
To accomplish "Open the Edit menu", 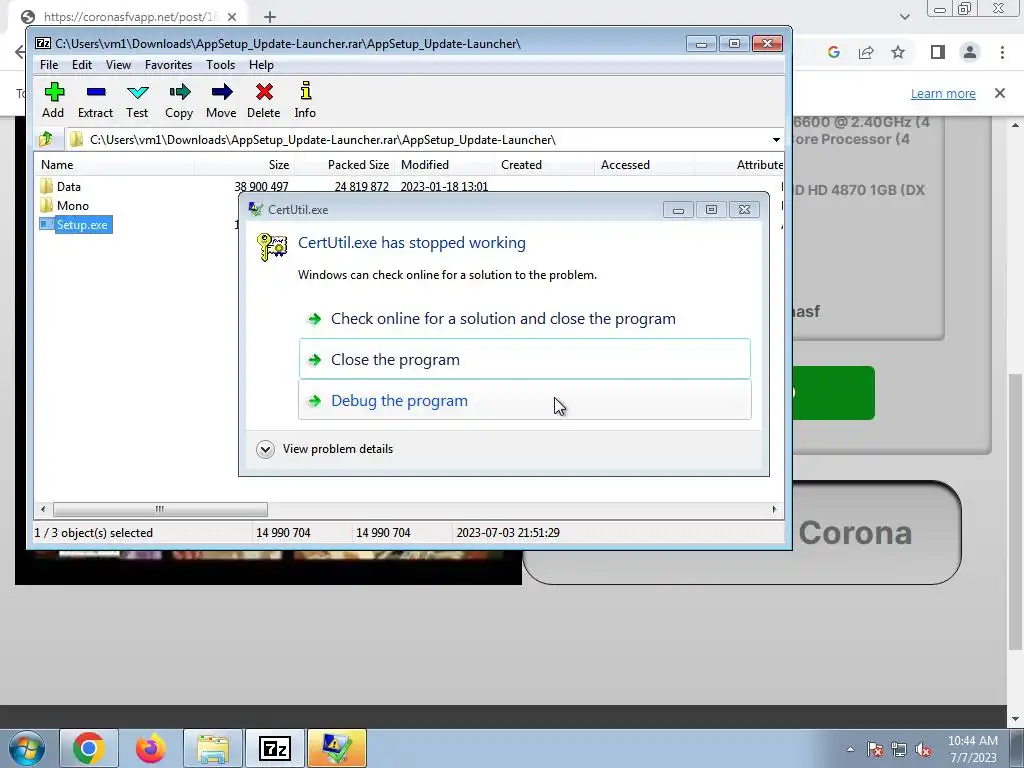I will pyautogui.click(x=82, y=65).
